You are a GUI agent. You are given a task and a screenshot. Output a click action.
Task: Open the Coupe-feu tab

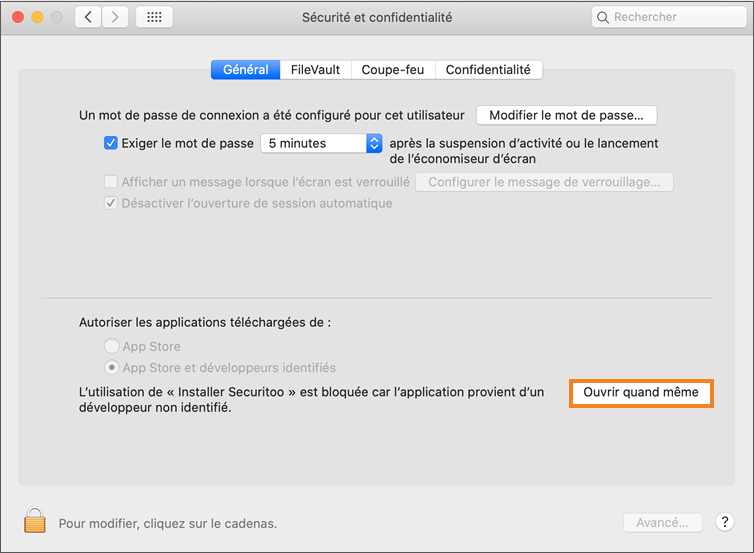point(393,70)
